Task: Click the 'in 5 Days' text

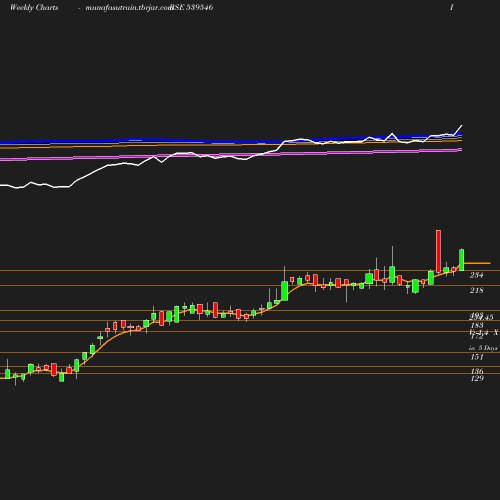Action: pyautogui.click(x=483, y=348)
